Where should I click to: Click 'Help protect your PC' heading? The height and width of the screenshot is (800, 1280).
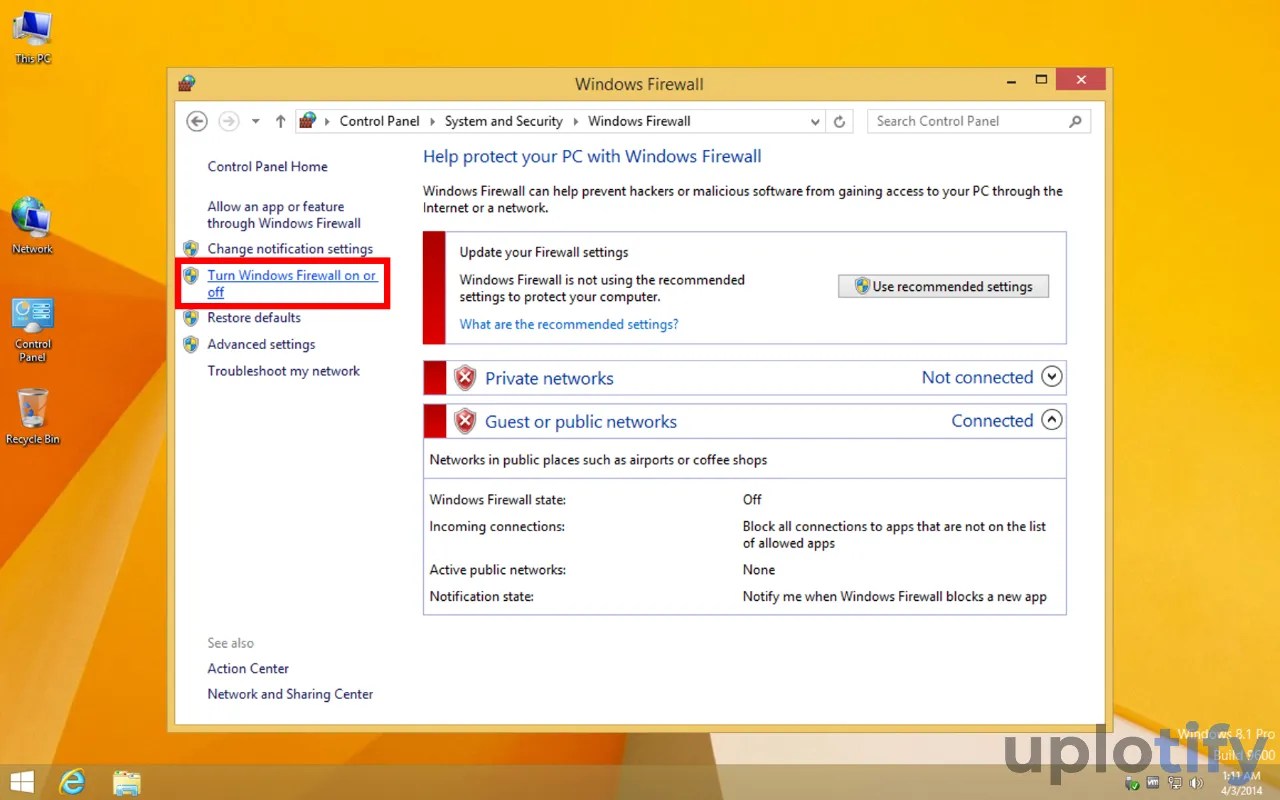click(x=592, y=156)
